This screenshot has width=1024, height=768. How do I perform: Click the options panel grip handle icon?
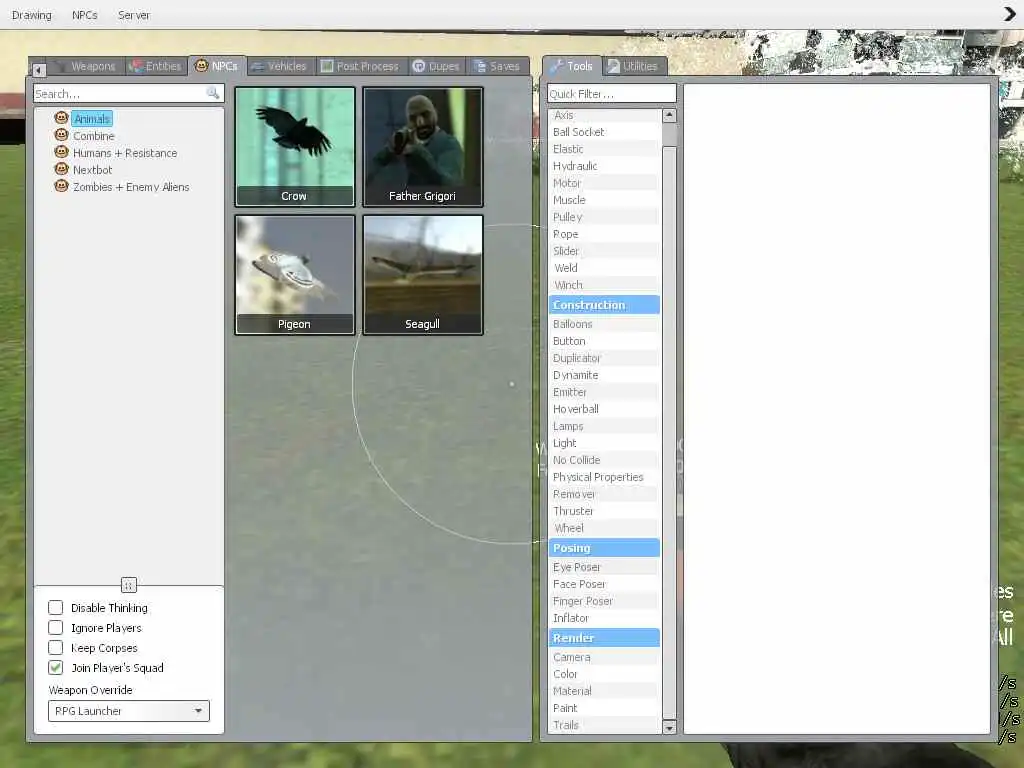(129, 584)
